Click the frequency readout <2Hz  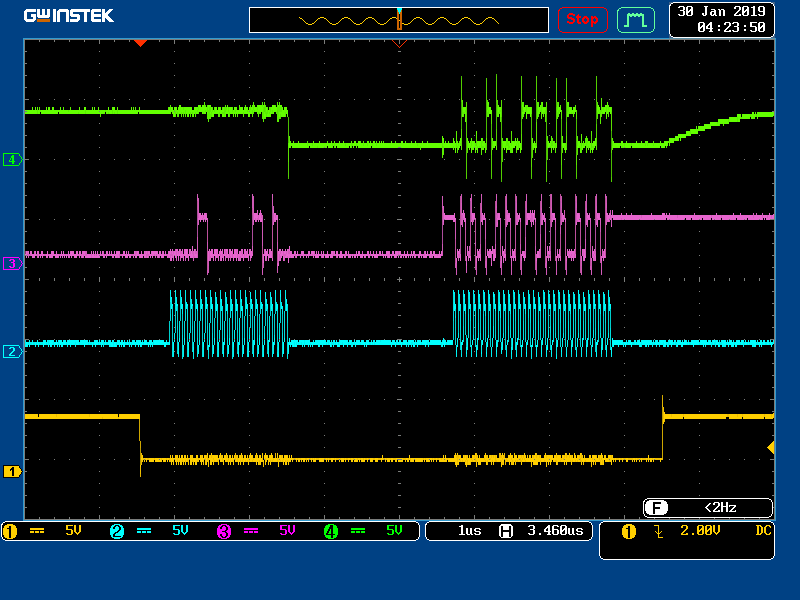click(720, 508)
